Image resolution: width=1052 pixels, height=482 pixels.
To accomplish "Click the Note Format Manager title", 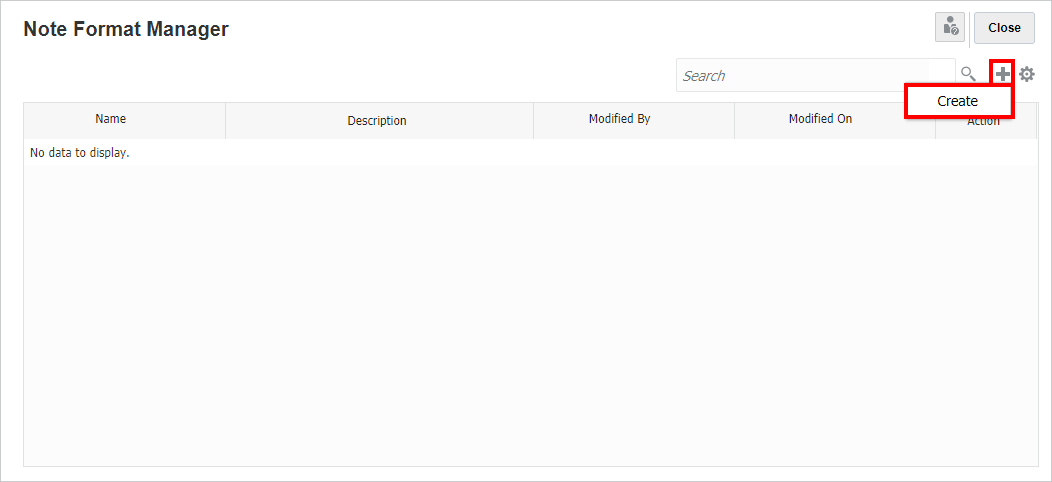I will [126, 30].
